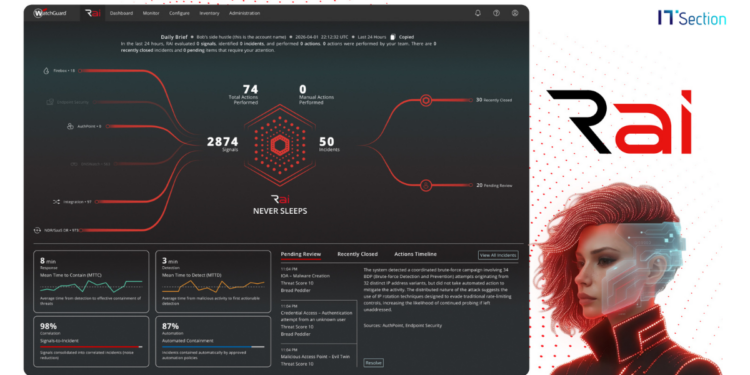Open the Administration menu
750x375 pixels.
pos(244,13)
